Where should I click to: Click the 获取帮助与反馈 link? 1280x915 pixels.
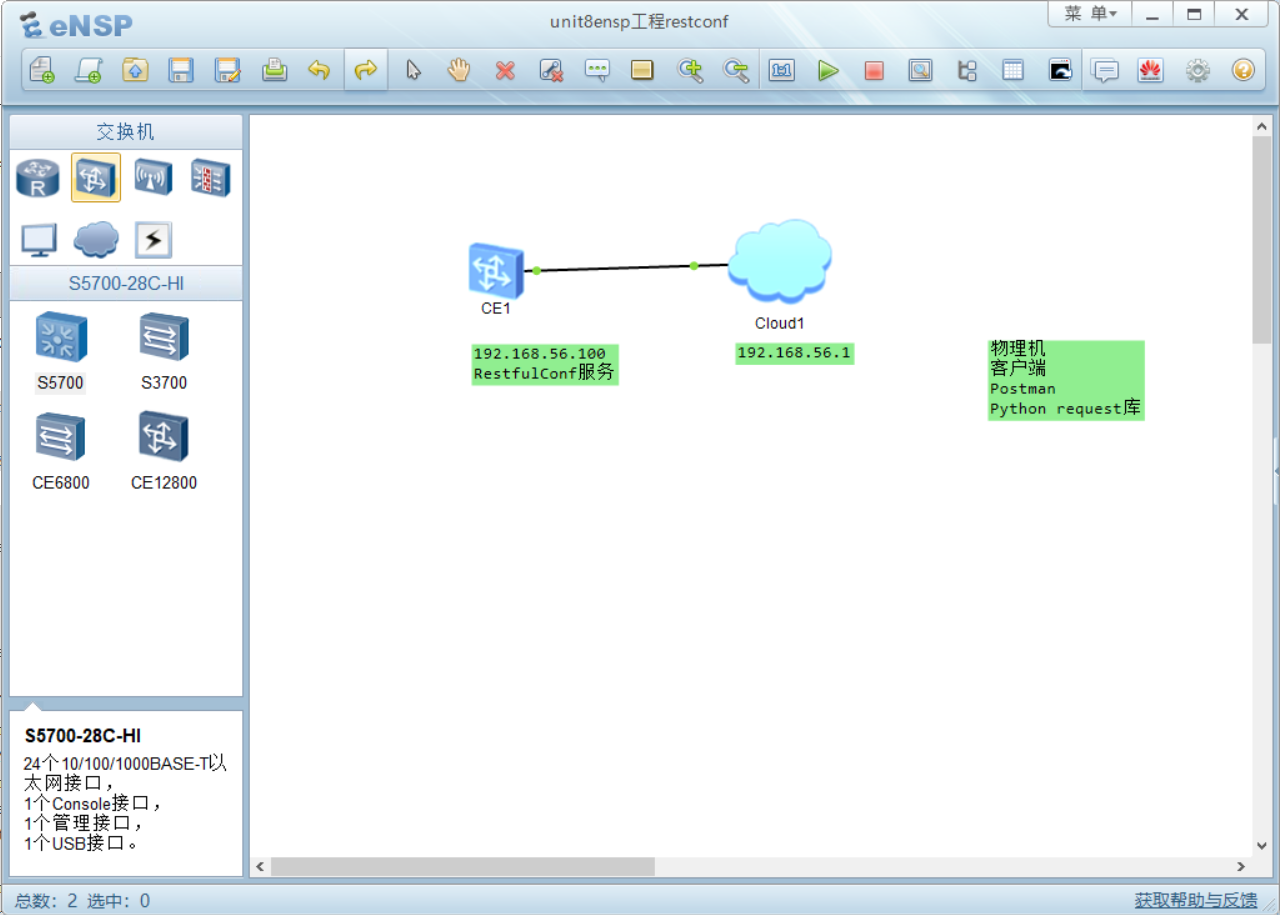click(x=1195, y=900)
